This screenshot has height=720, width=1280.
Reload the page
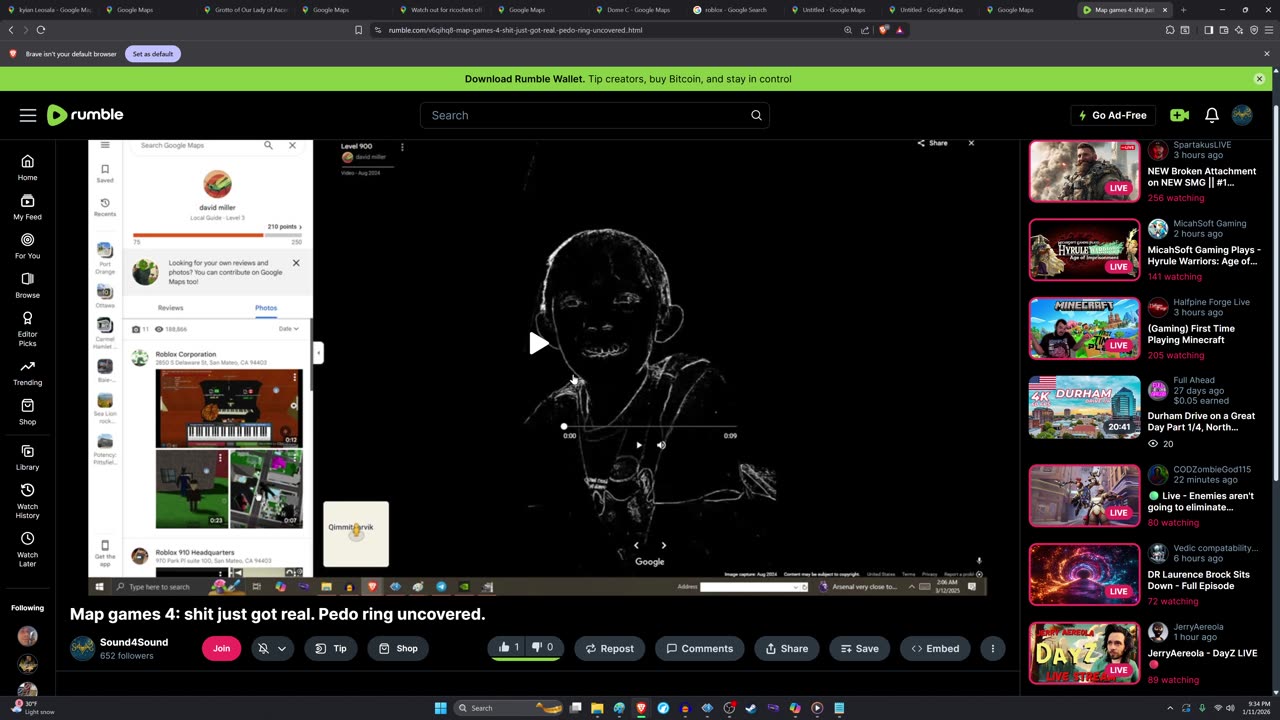pyautogui.click(x=40, y=30)
